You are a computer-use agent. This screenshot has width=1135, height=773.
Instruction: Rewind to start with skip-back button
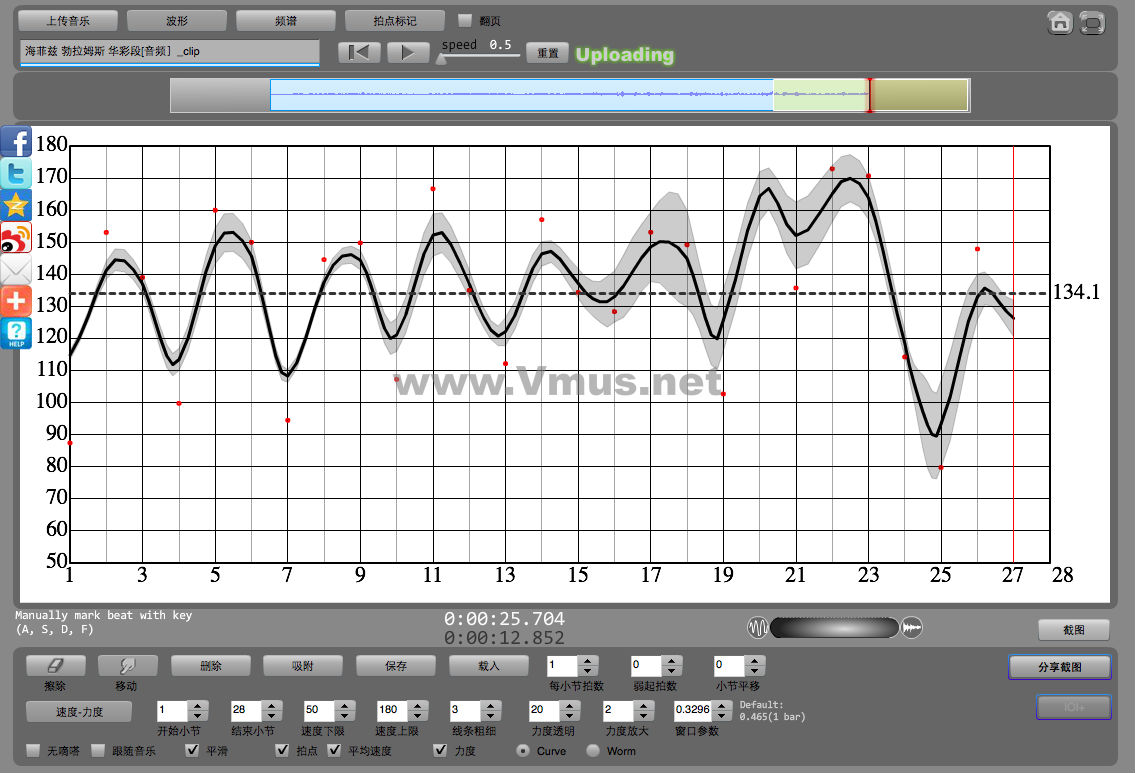tap(359, 53)
